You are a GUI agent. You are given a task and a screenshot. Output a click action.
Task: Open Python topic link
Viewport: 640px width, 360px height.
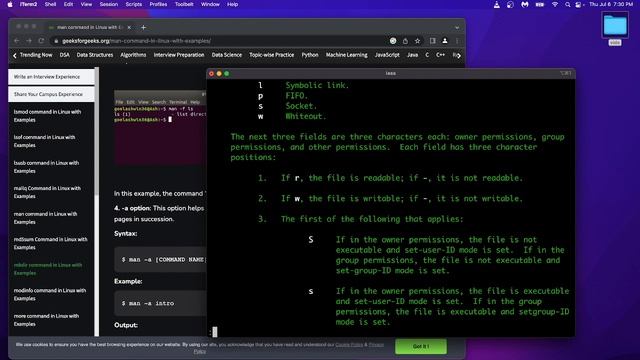(x=310, y=55)
